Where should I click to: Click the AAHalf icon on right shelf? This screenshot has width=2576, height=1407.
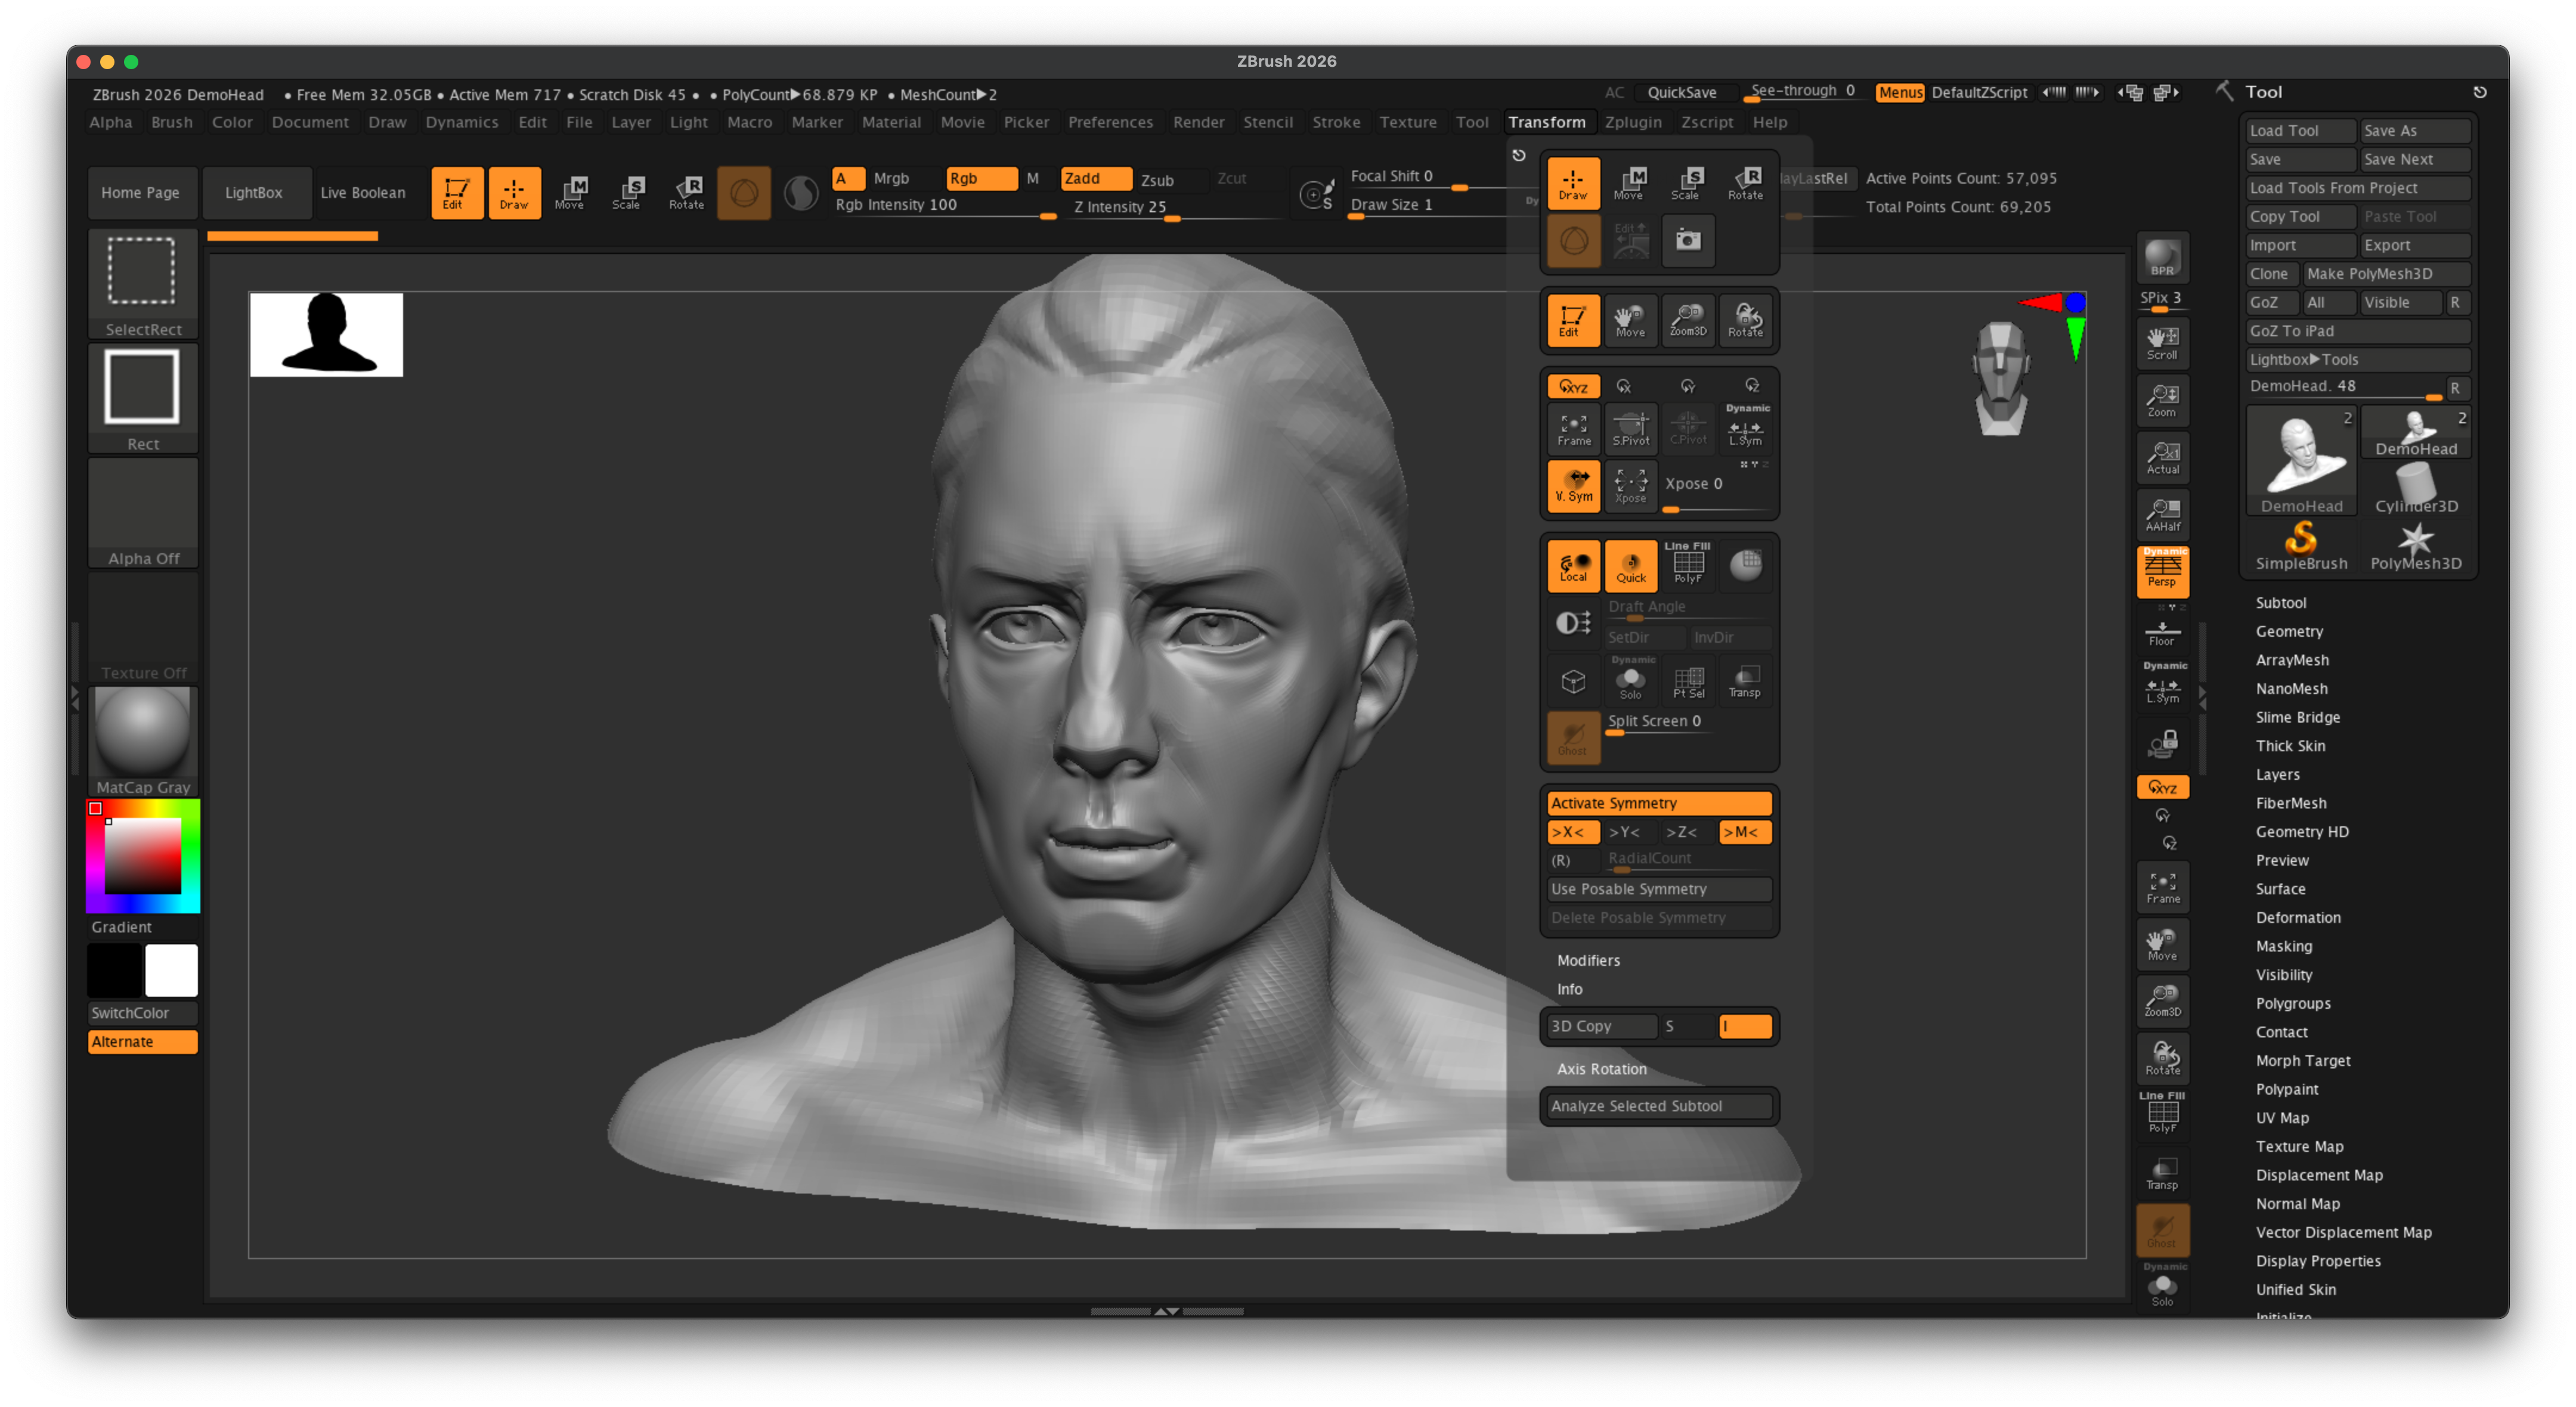(x=2163, y=514)
